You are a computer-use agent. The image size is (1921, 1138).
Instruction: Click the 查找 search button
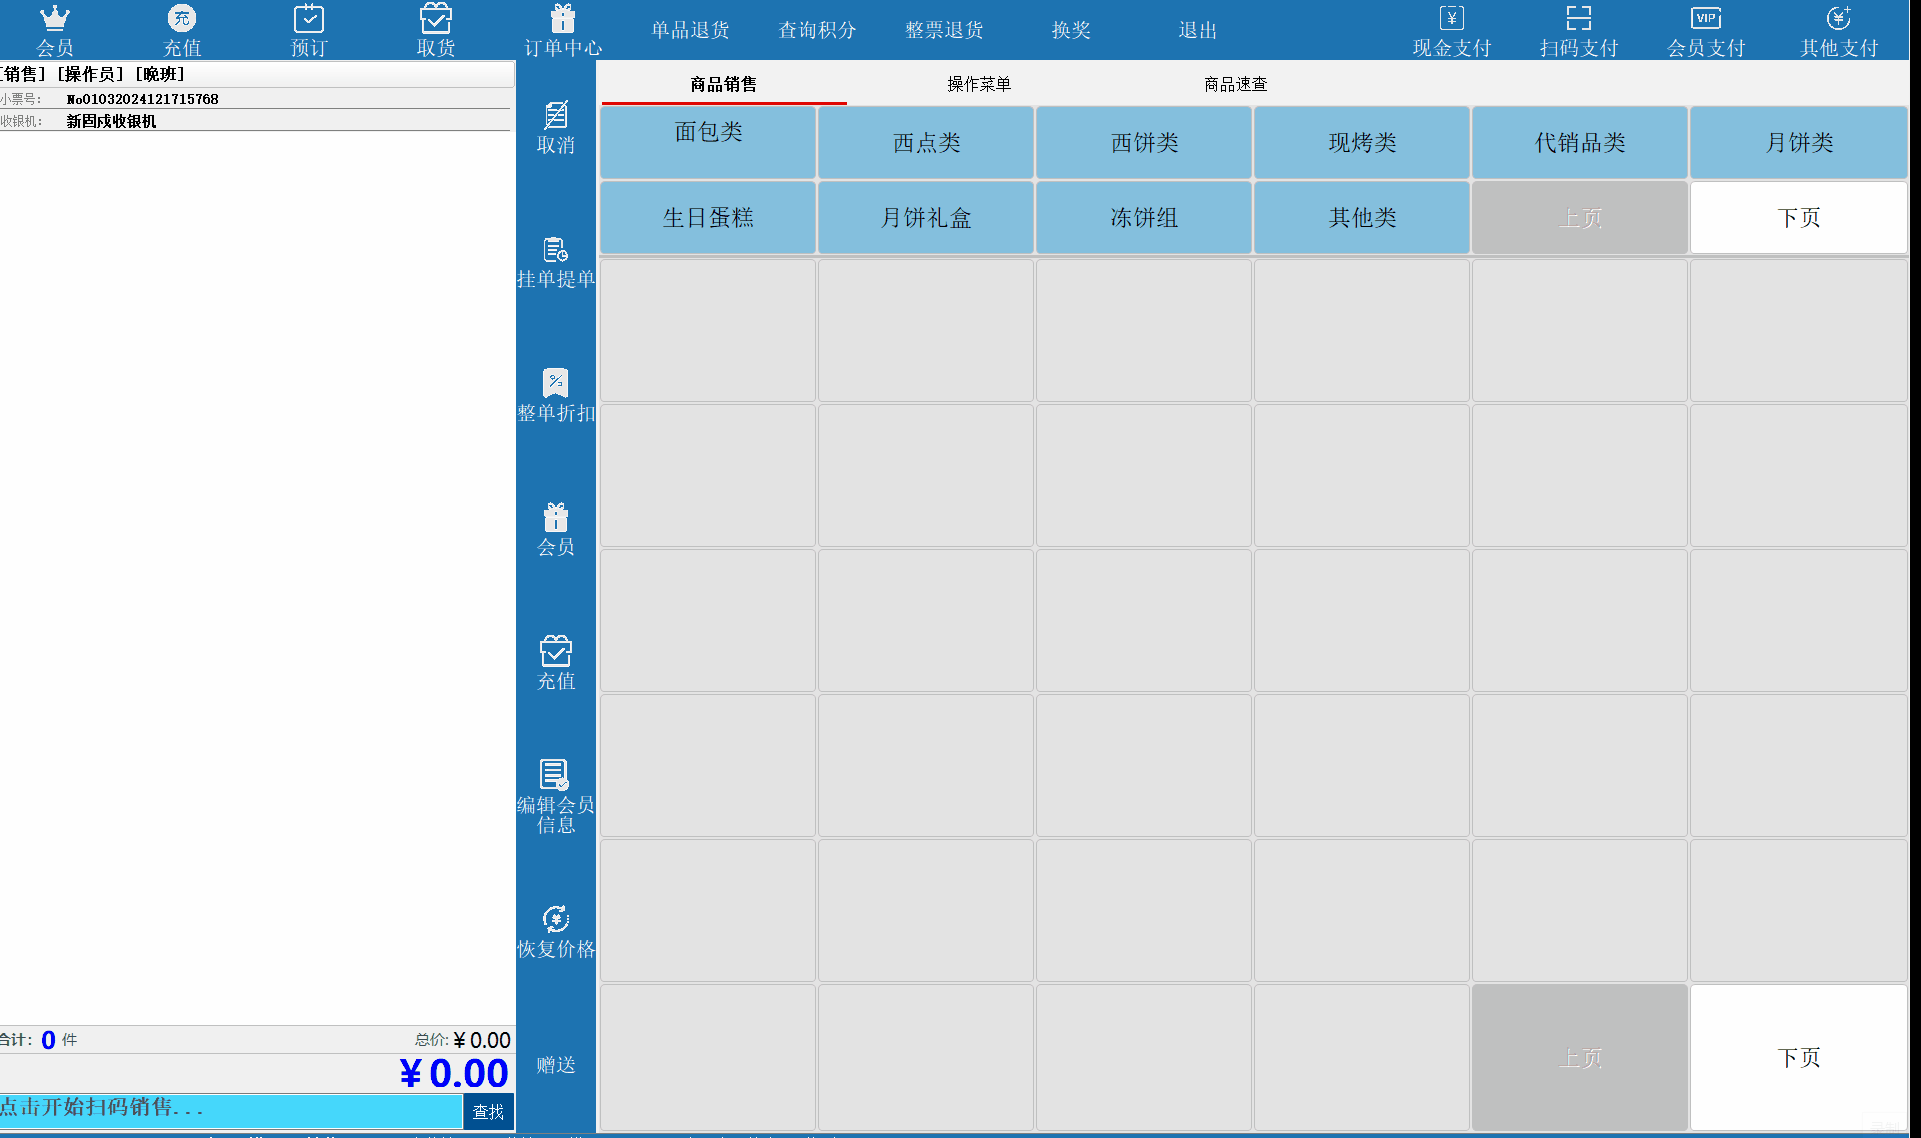point(488,1111)
